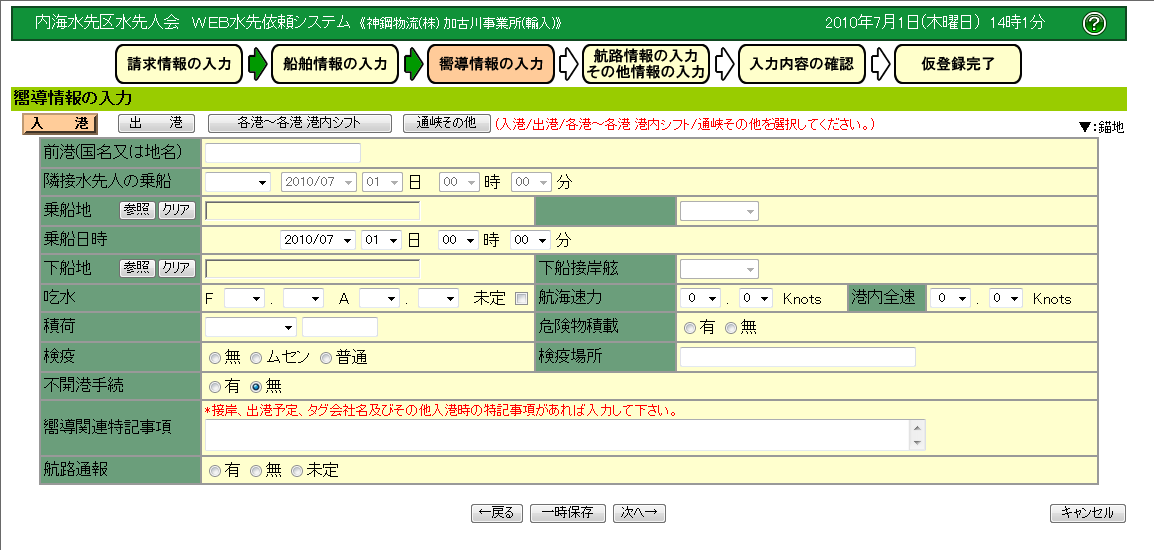Click キャンセル button
Screen dimensions: 1154x550
point(1087,513)
